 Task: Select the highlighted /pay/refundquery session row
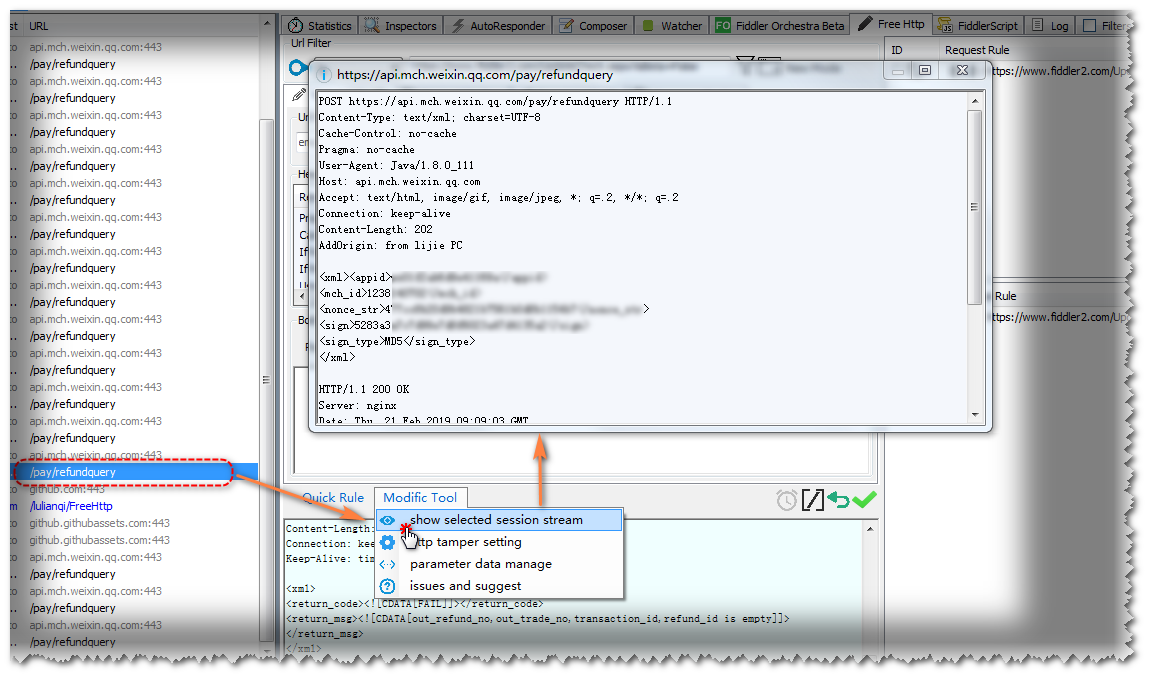tap(134, 472)
